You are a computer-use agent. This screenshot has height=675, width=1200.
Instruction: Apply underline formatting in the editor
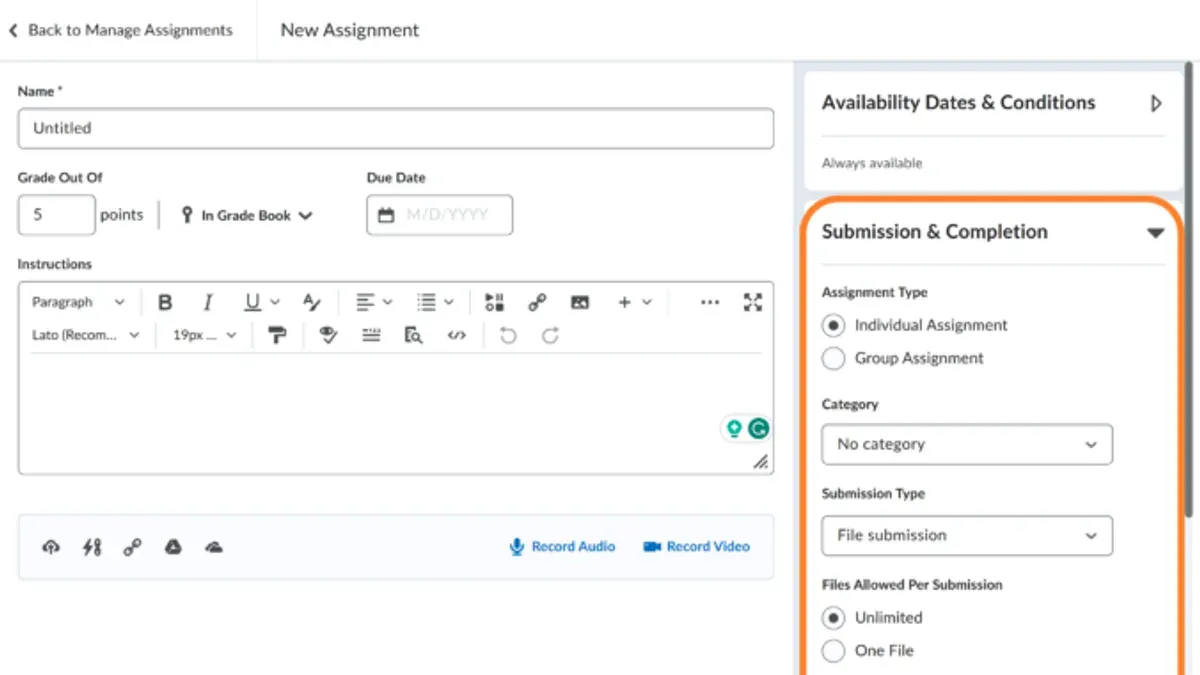(x=252, y=302)
